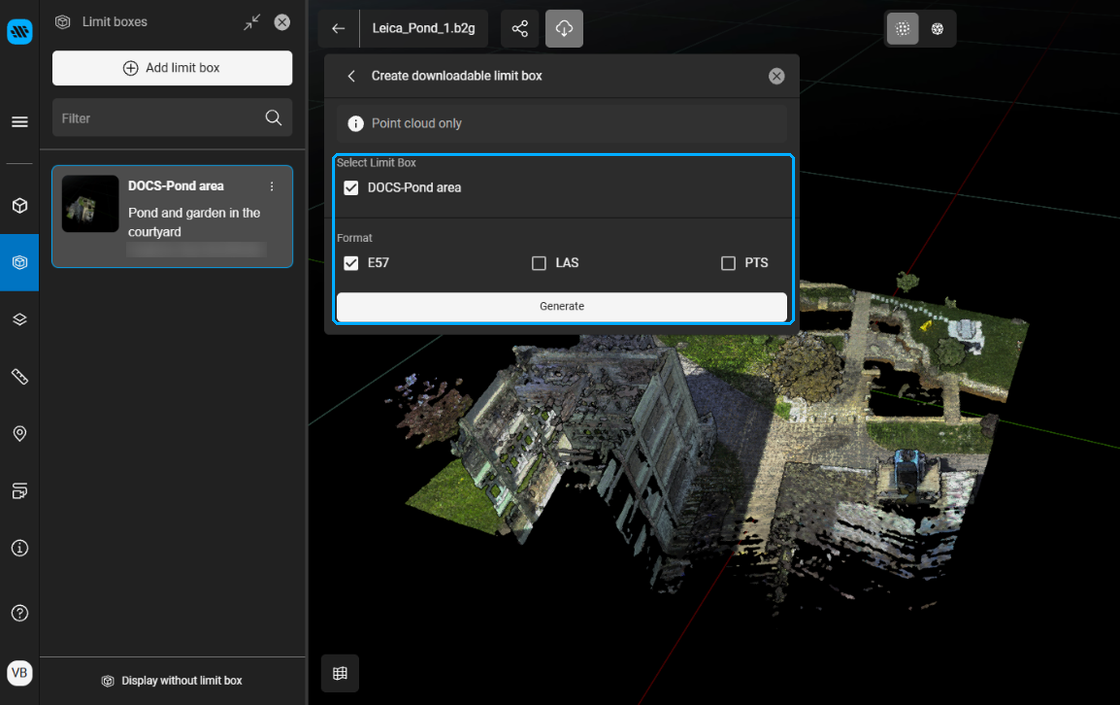Open the 3D model cube sidebar icon

(x=19, y=206)
